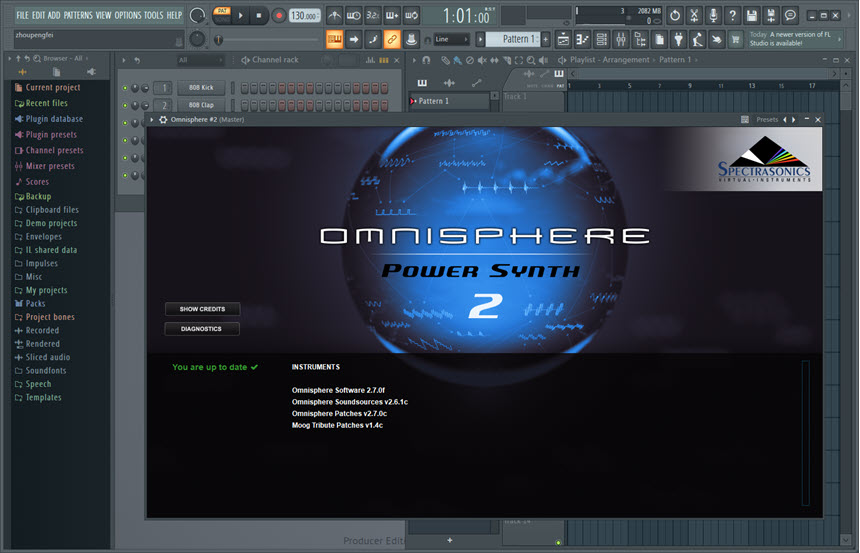
Task: Open the project picker pages icon
Action: (x=659, y=39)
